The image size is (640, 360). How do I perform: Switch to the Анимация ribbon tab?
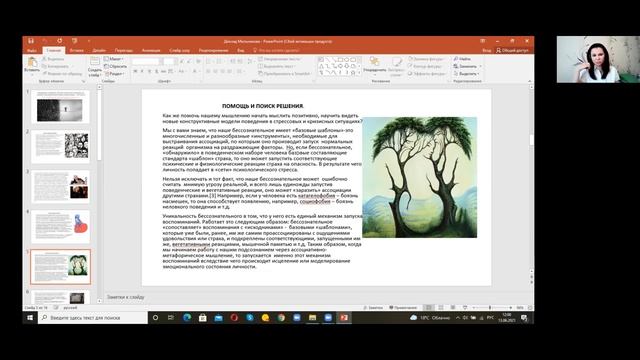point(151,51)
